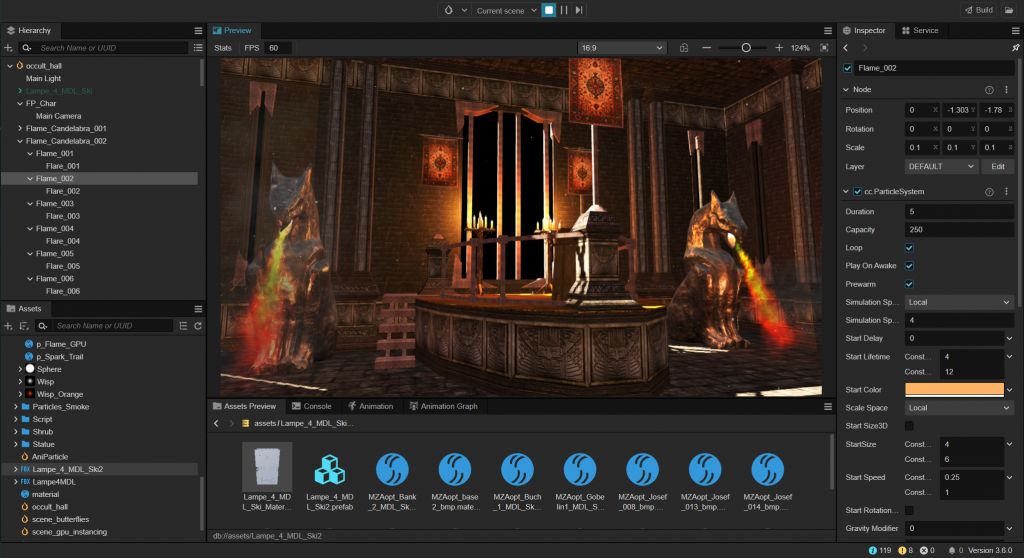Viewport: 1024px width, 558px height.
Task: Collapse the Flame_Candelabra_002 tree node
Action: (x=20, y=141)
